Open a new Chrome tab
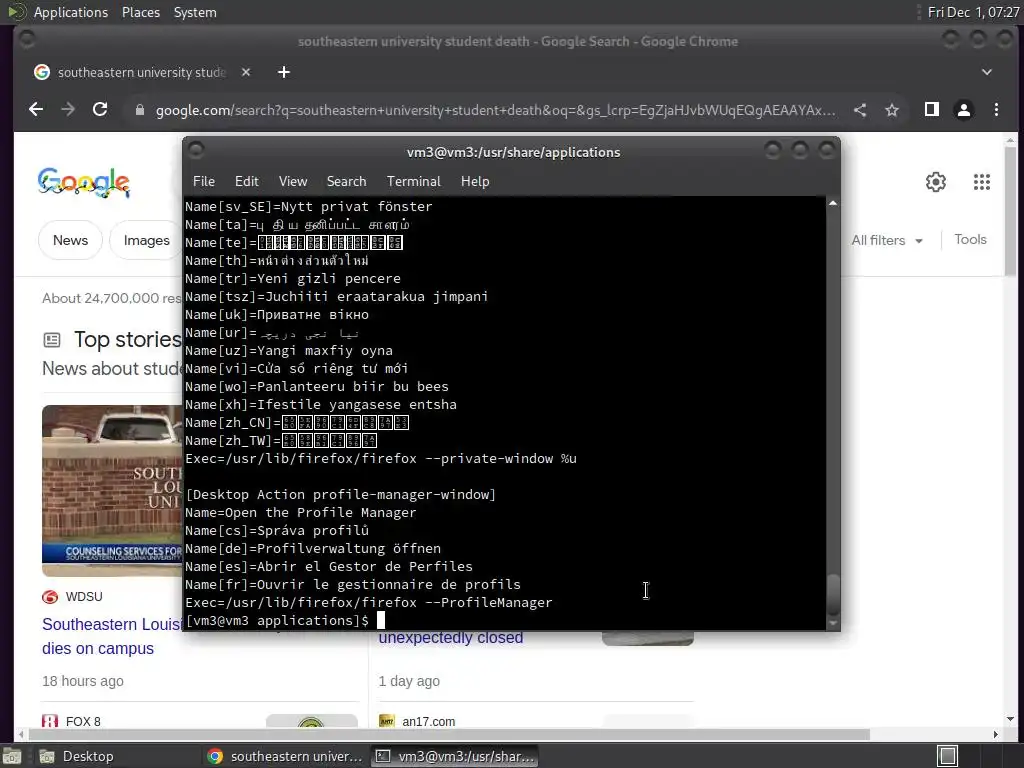This screenshot has height=768, width=1024. [x=283, y=72]
